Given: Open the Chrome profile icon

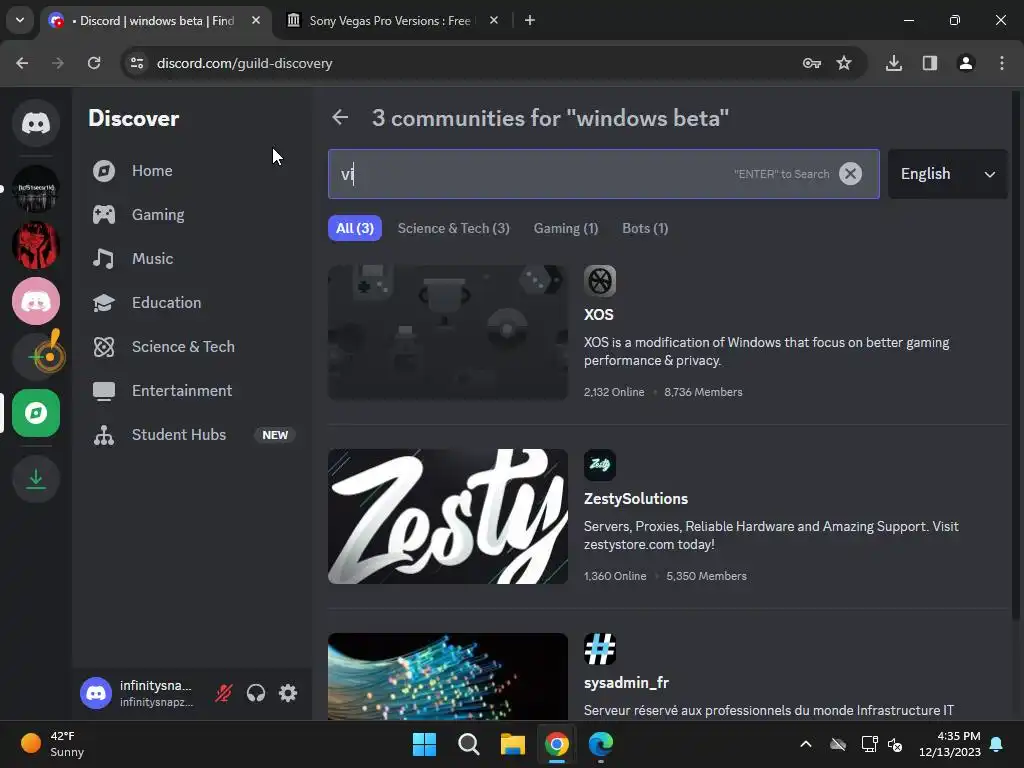Looking at the screenshot, I should pos(966,63).
